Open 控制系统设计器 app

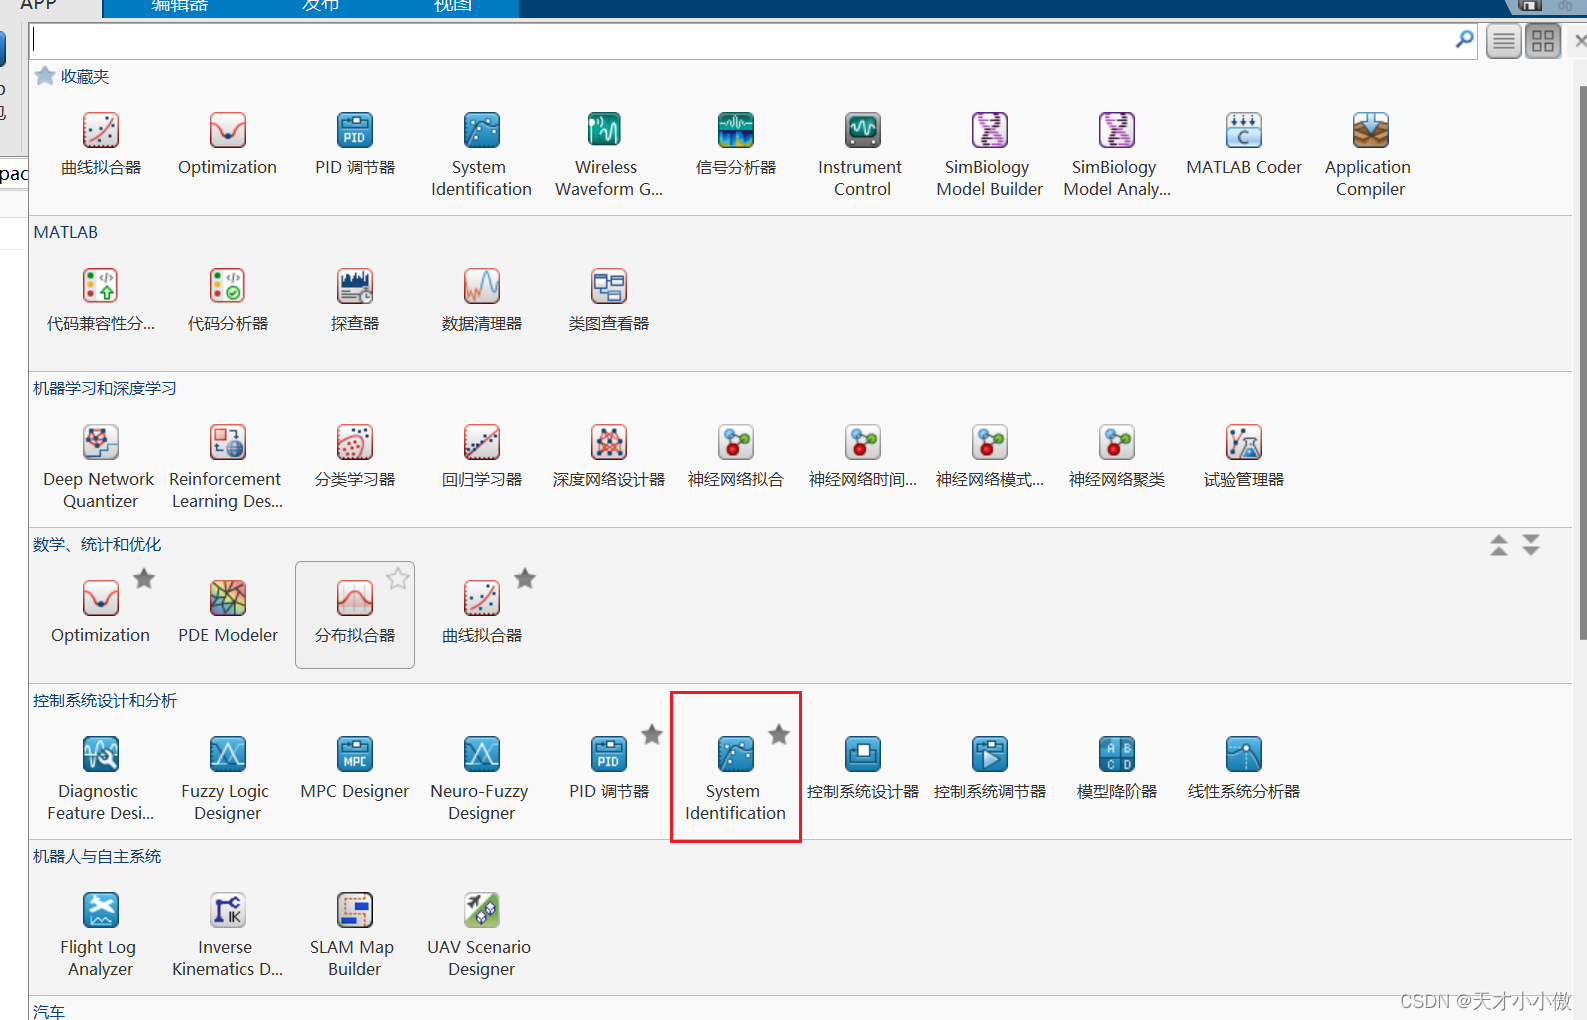point(862,768)
